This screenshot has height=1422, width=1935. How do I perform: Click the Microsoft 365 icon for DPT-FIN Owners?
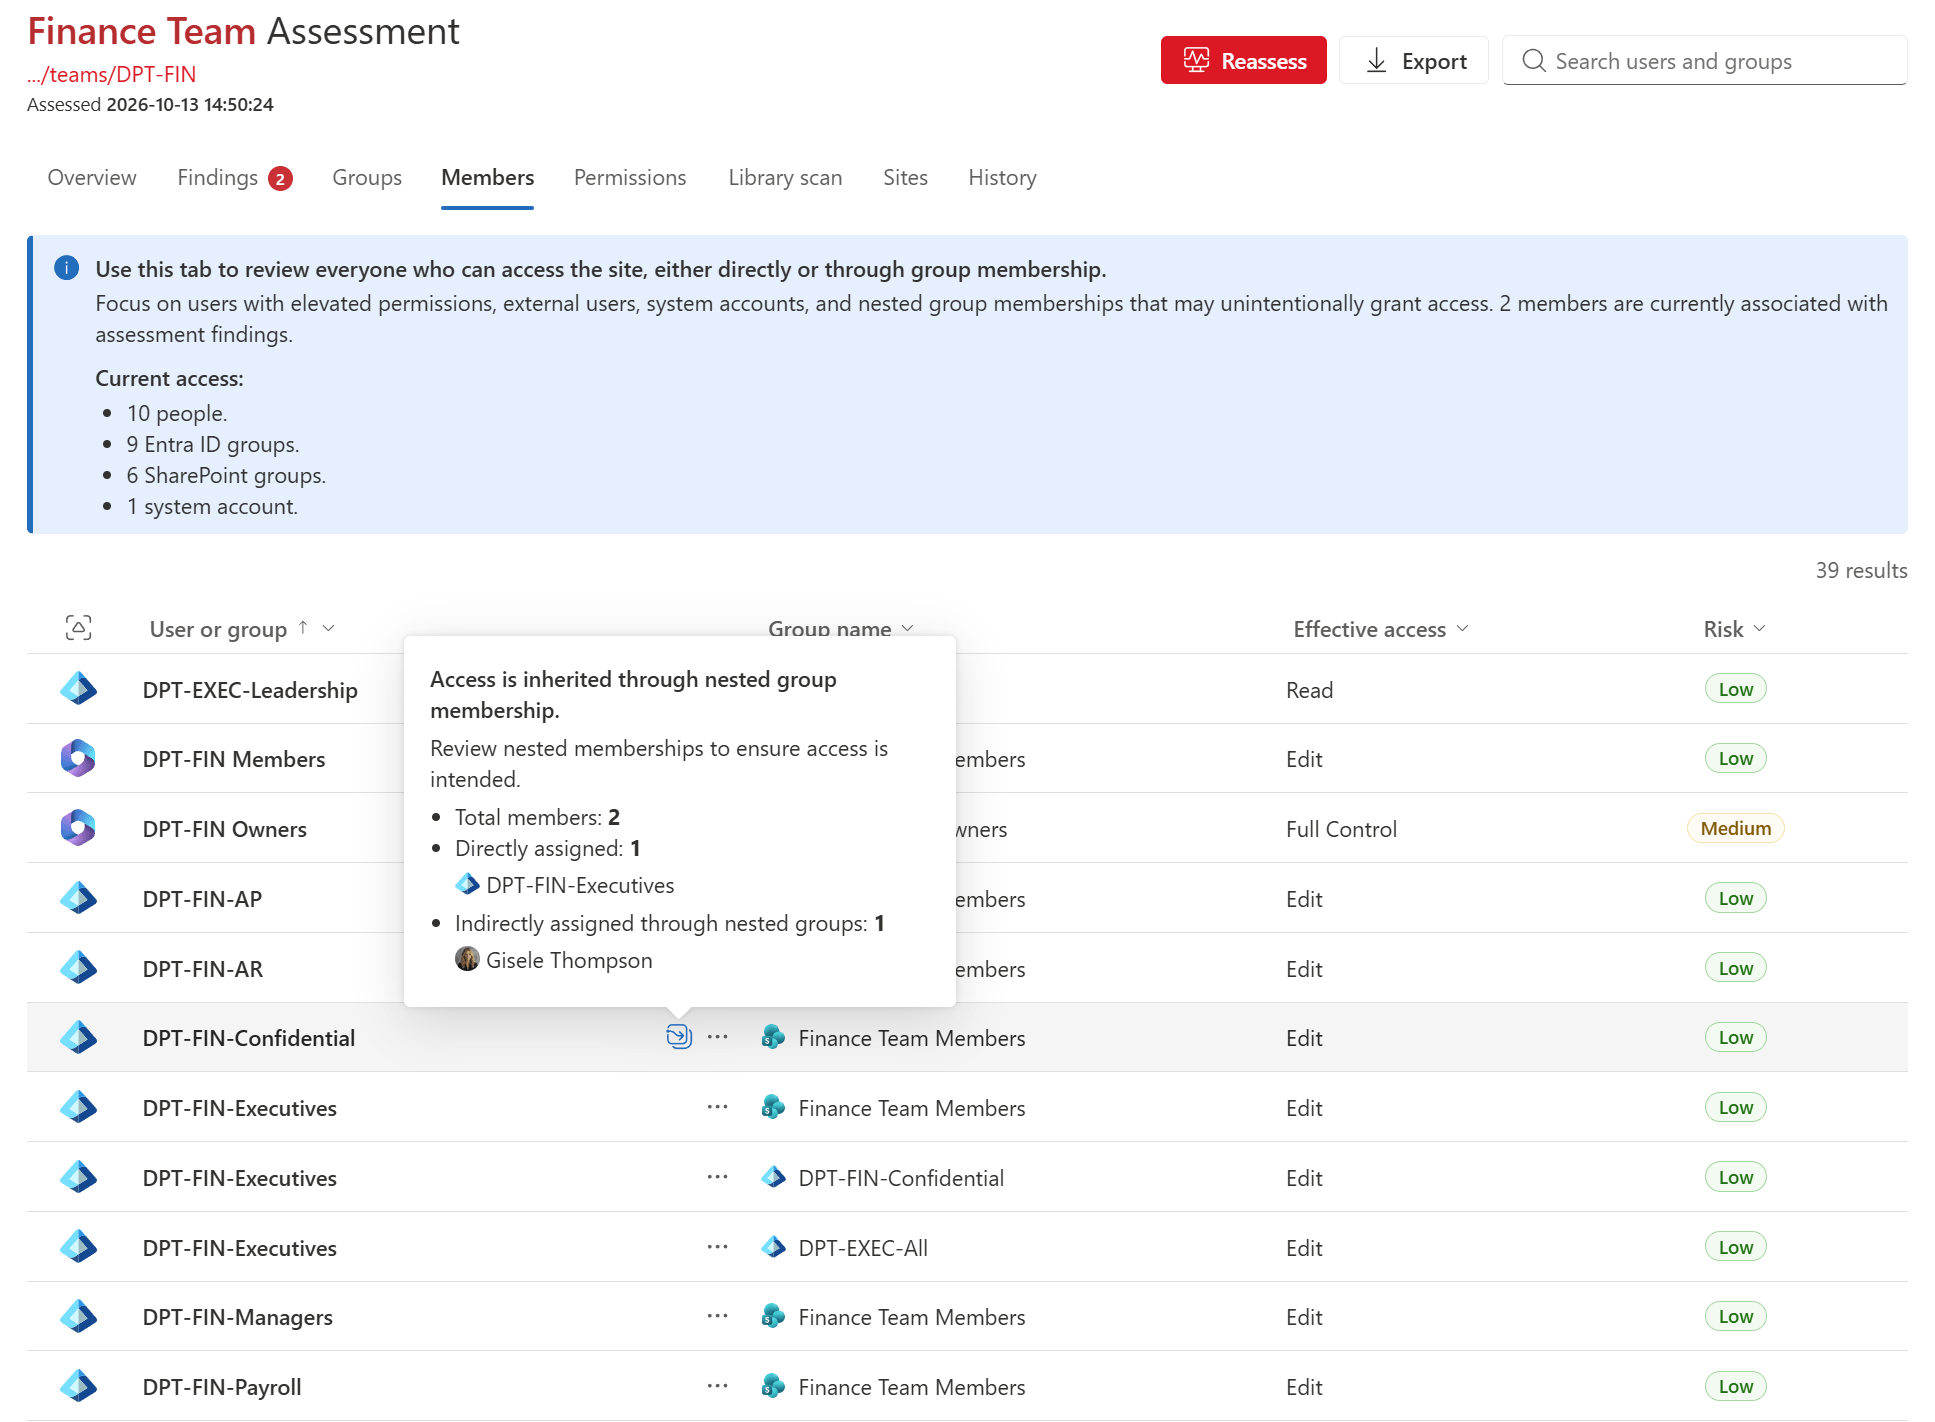[78, 828]
